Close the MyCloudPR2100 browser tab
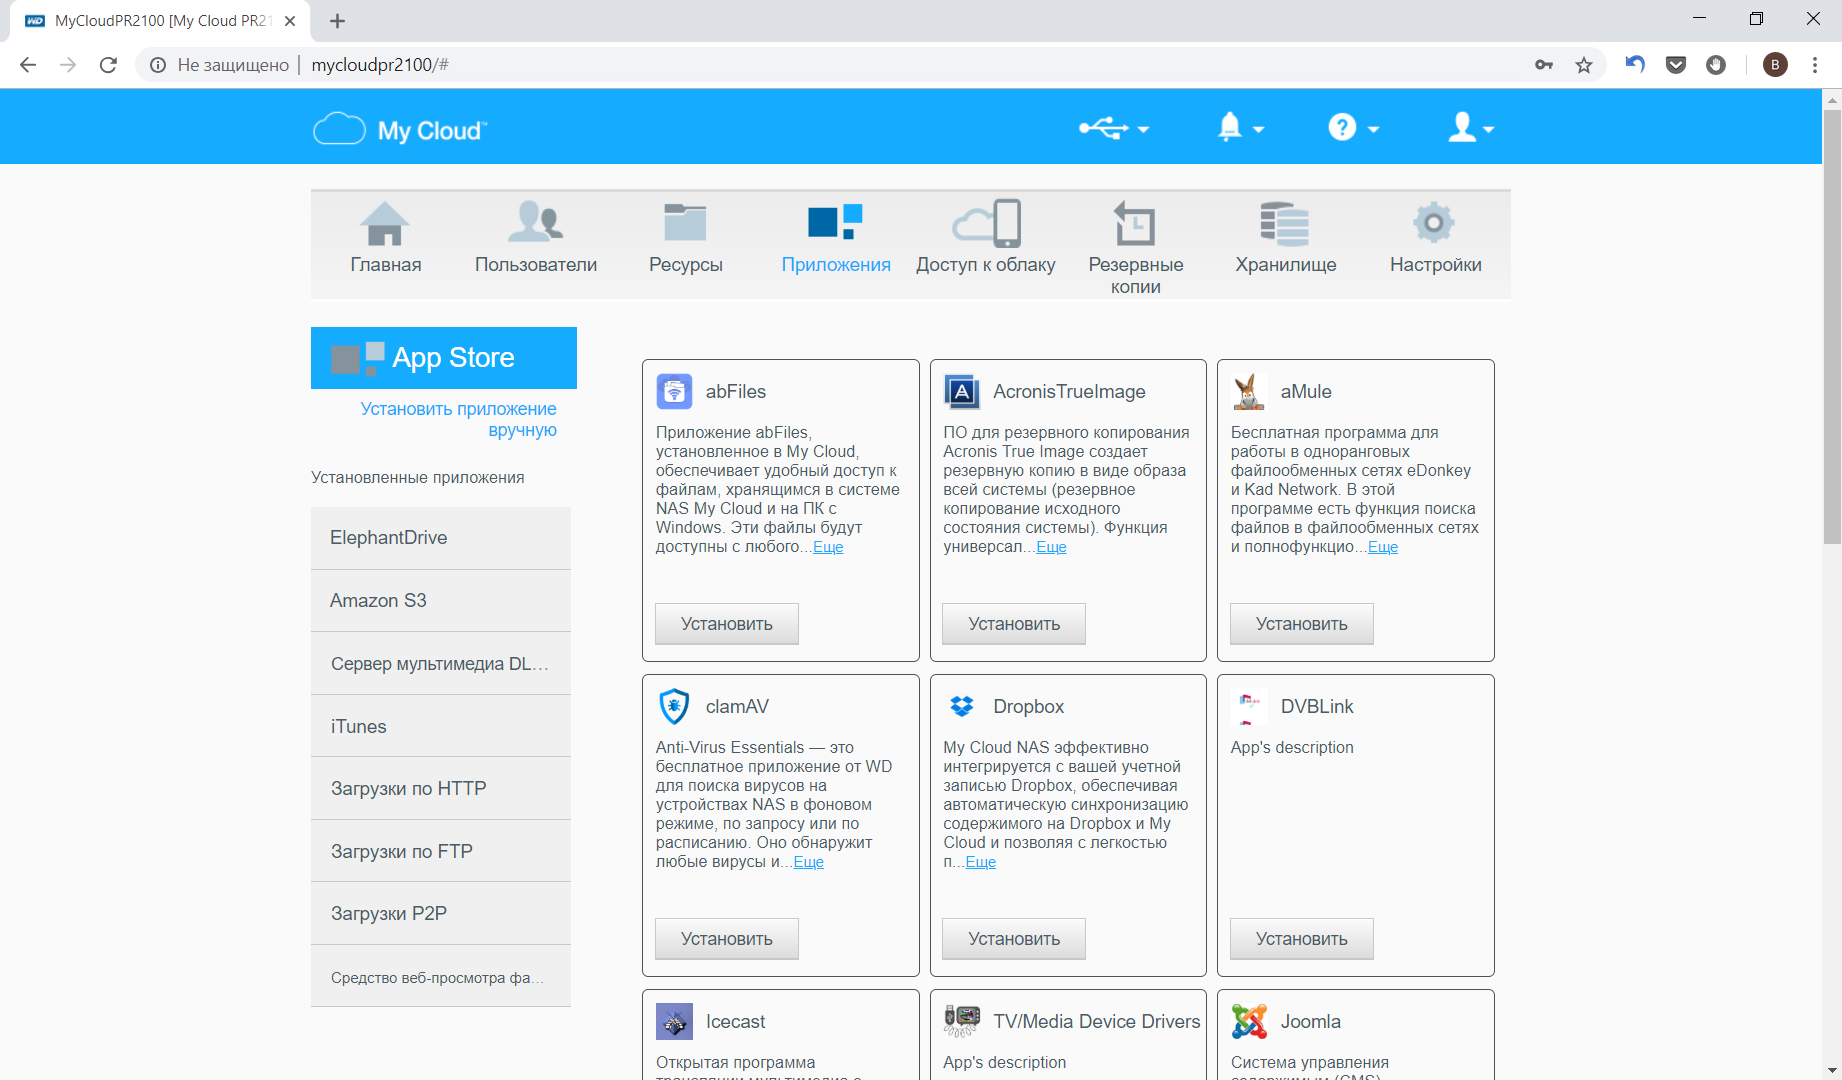The height and width of the screenshot is (1080, 1842). (x=290, y=21)
